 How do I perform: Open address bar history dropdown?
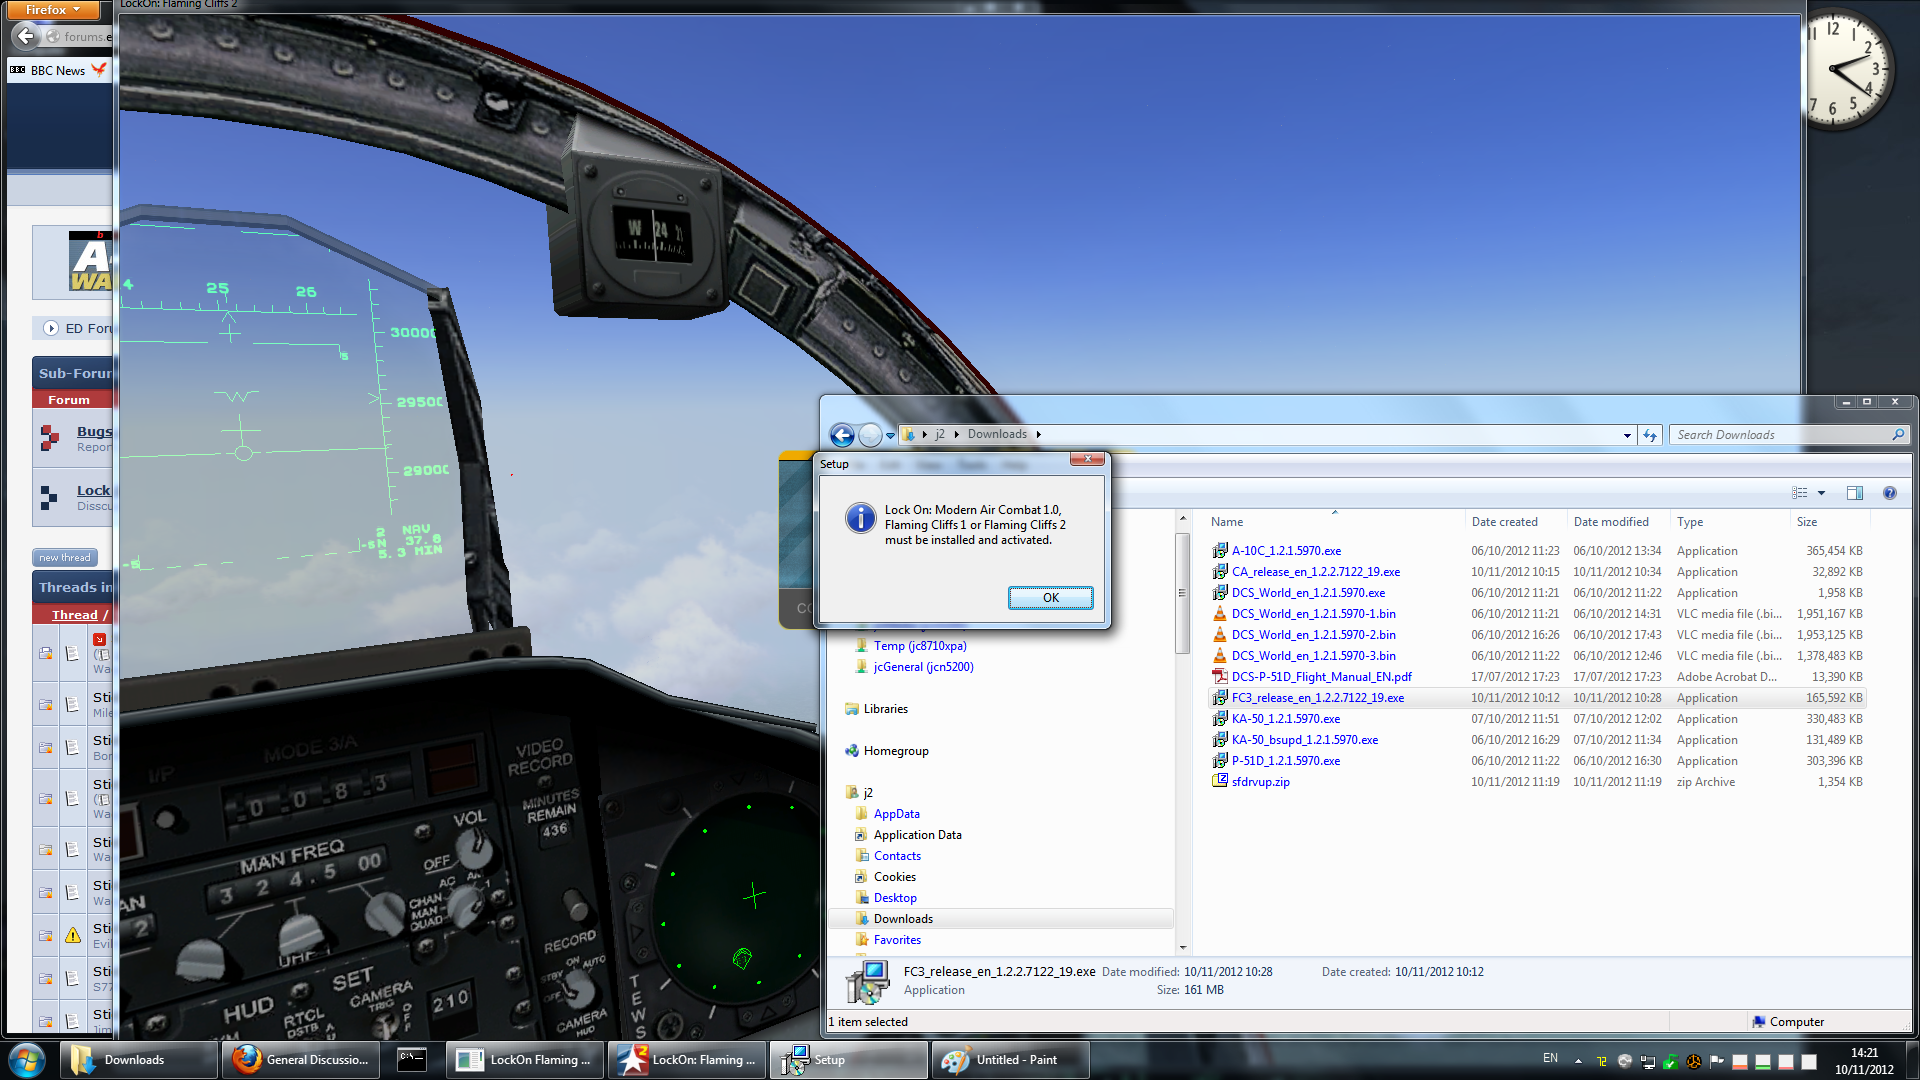click(1627, 435)
